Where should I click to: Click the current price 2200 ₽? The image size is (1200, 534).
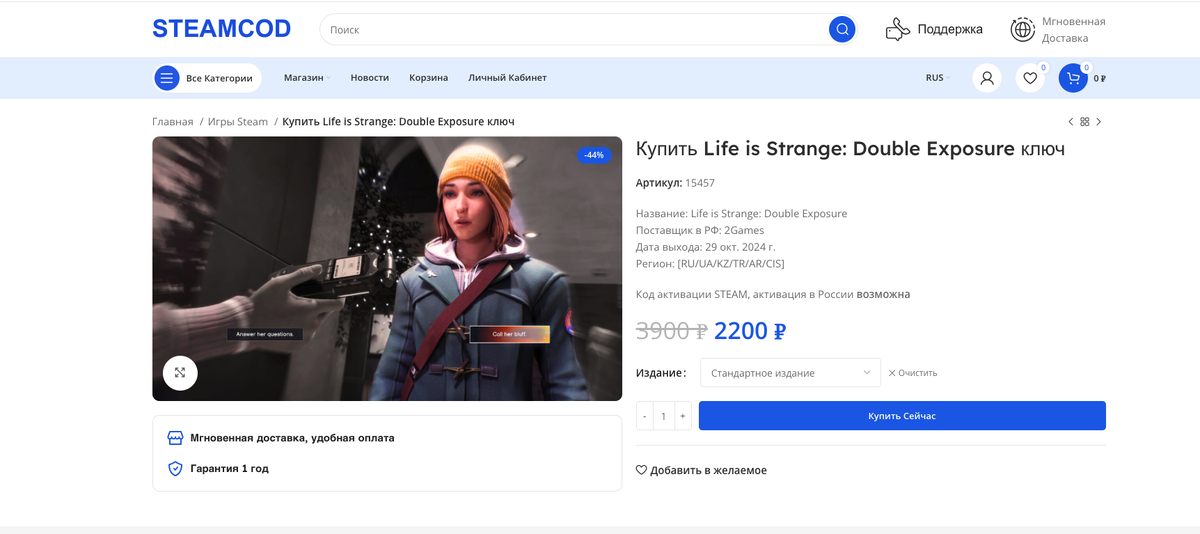point(750,331)
